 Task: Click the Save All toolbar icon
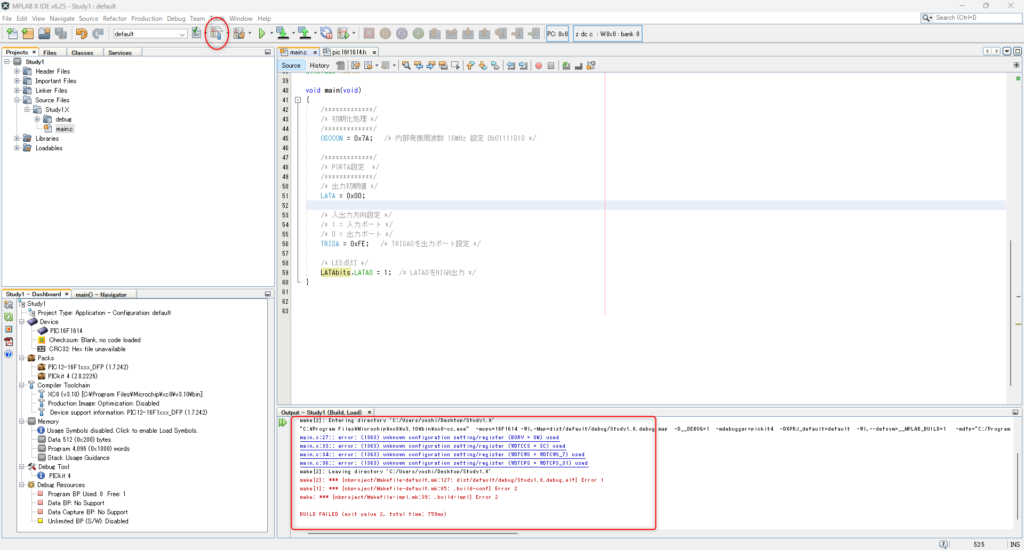pos(62,34)
